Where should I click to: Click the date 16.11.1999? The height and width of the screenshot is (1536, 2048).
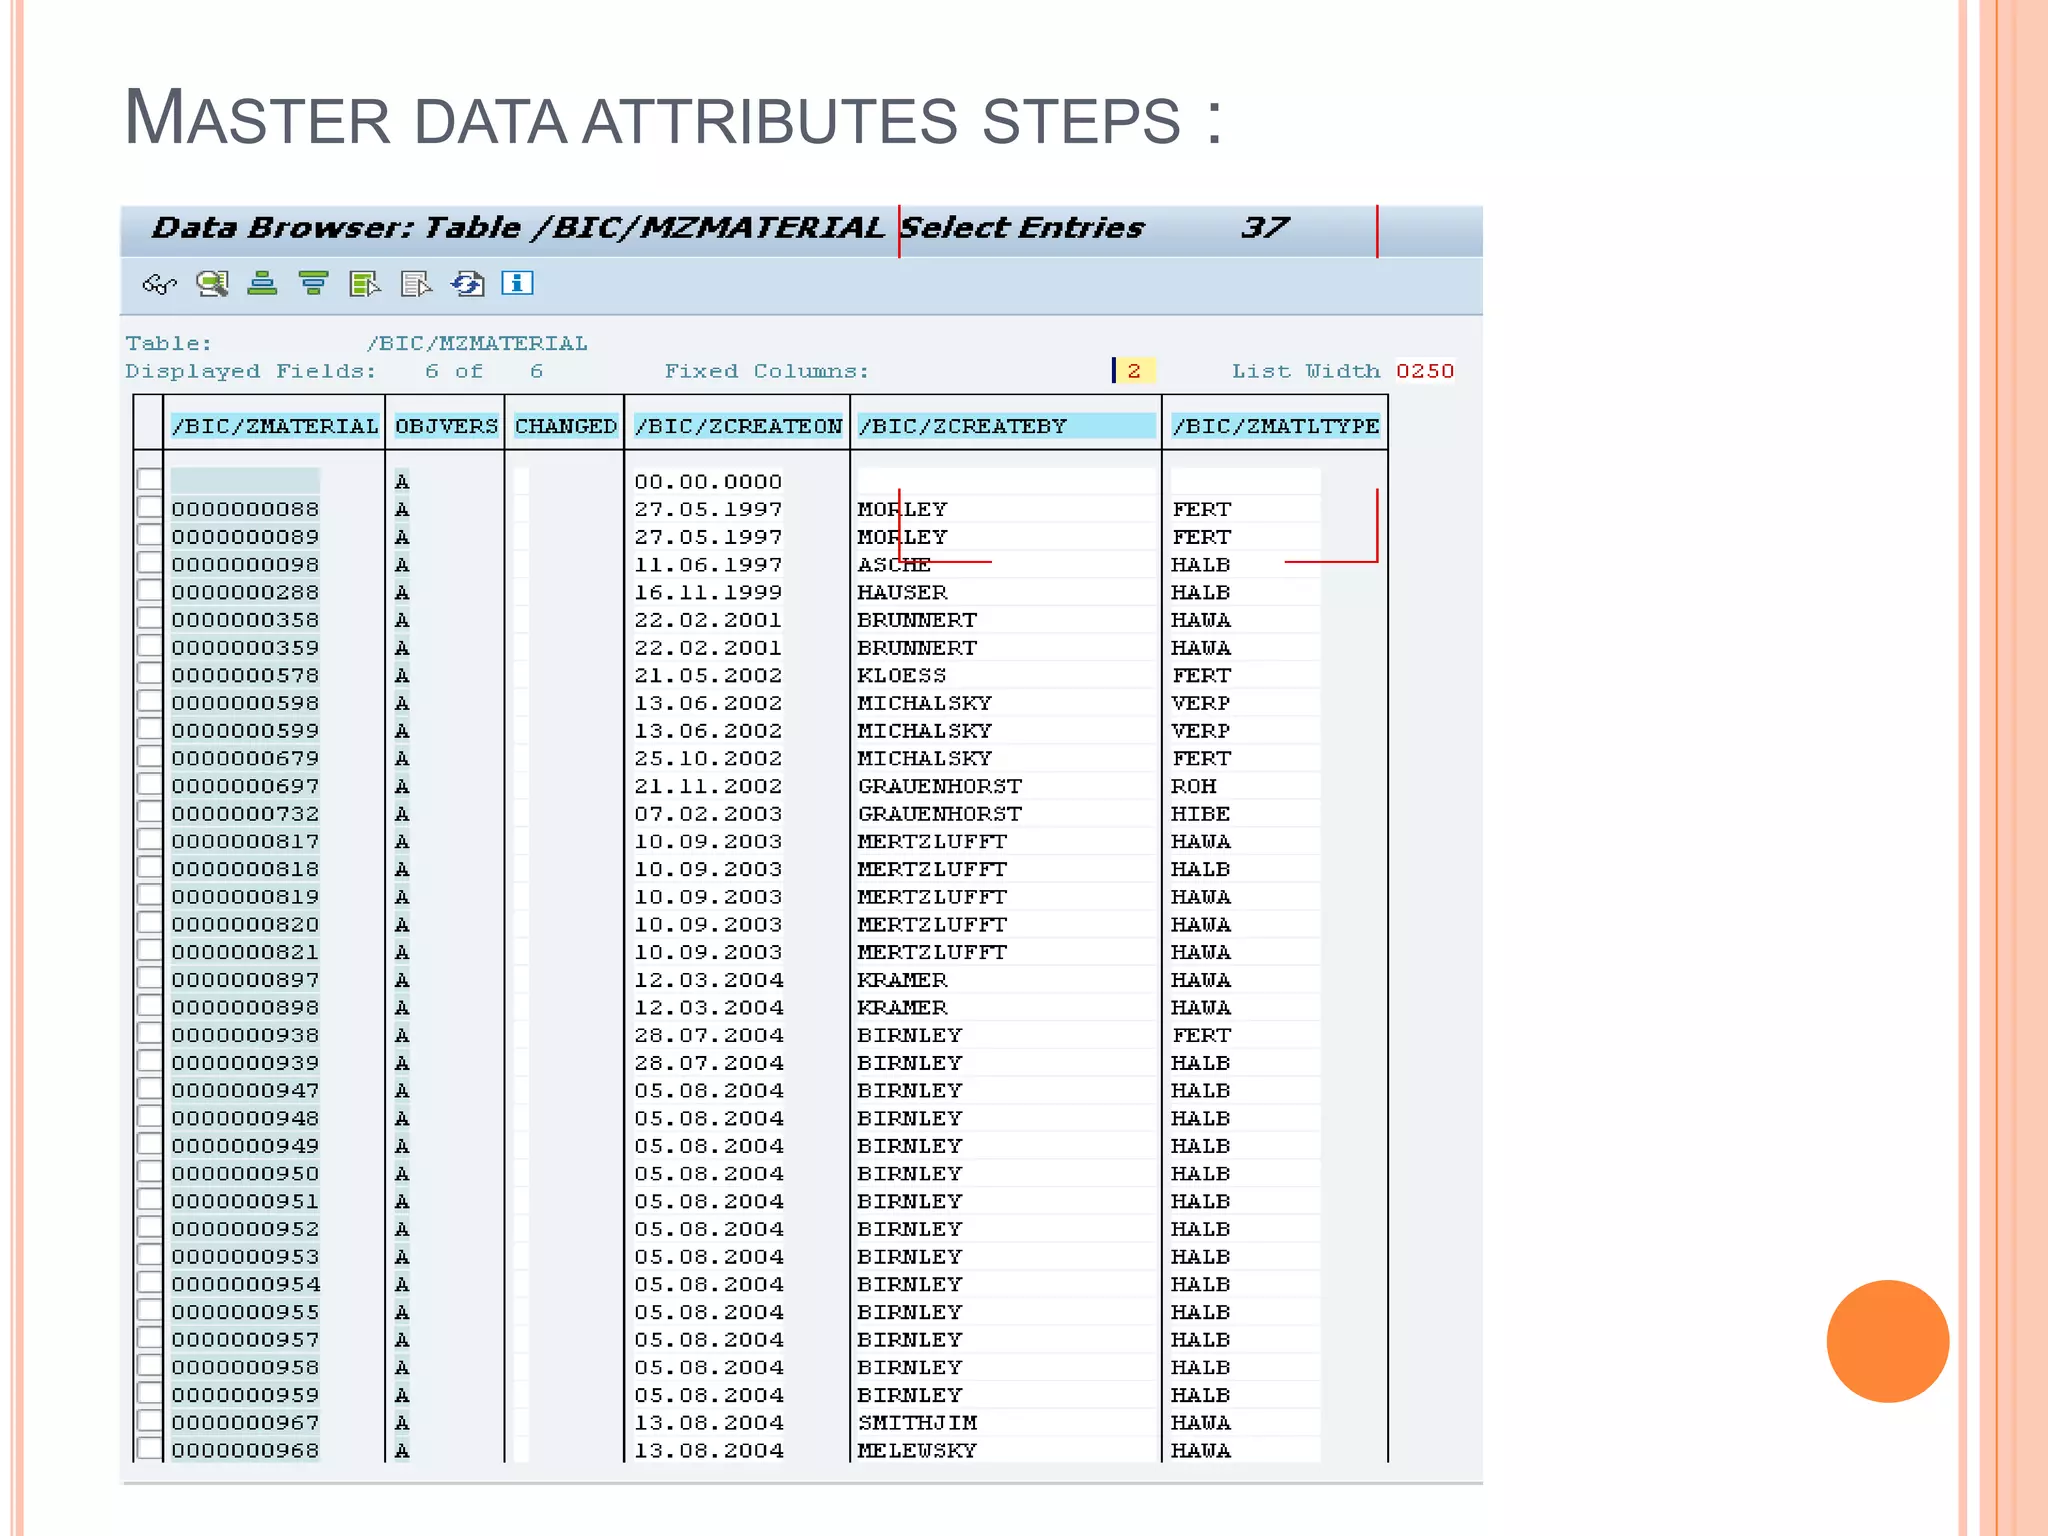pyautogui.click(x=708, y=593)
